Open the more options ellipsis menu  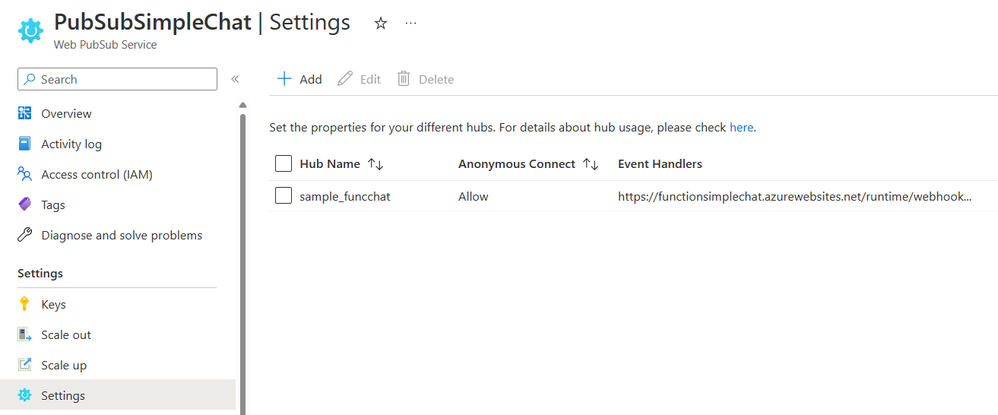point(411,24)
